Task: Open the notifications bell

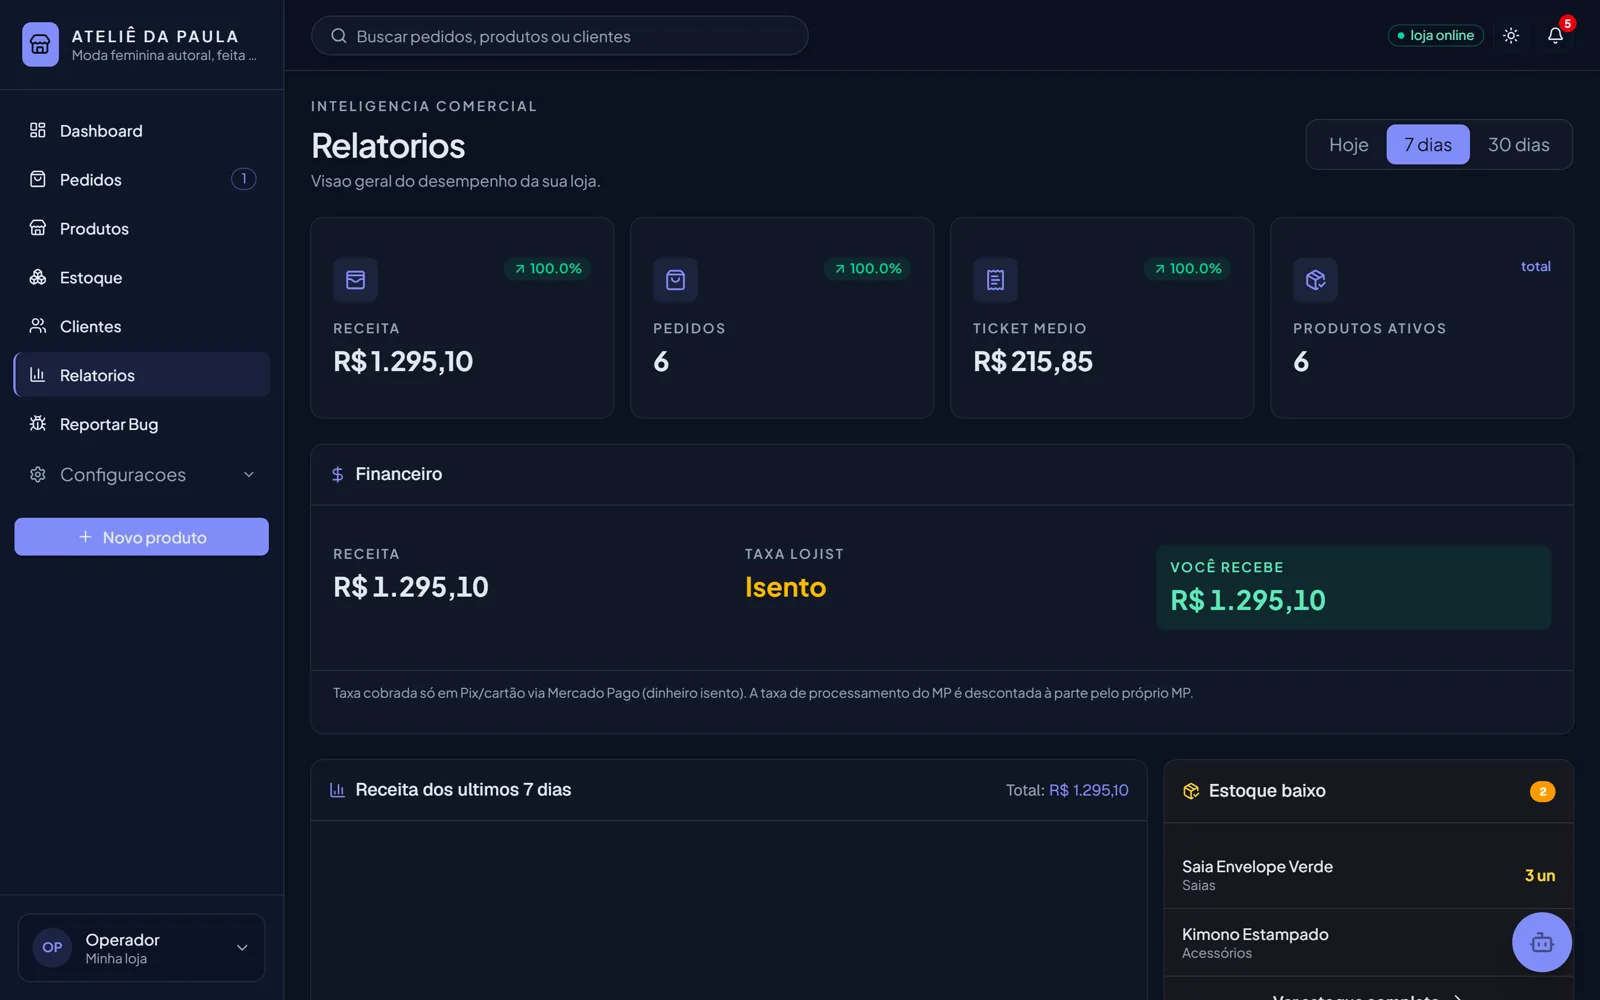Action: click(1555, 36)
